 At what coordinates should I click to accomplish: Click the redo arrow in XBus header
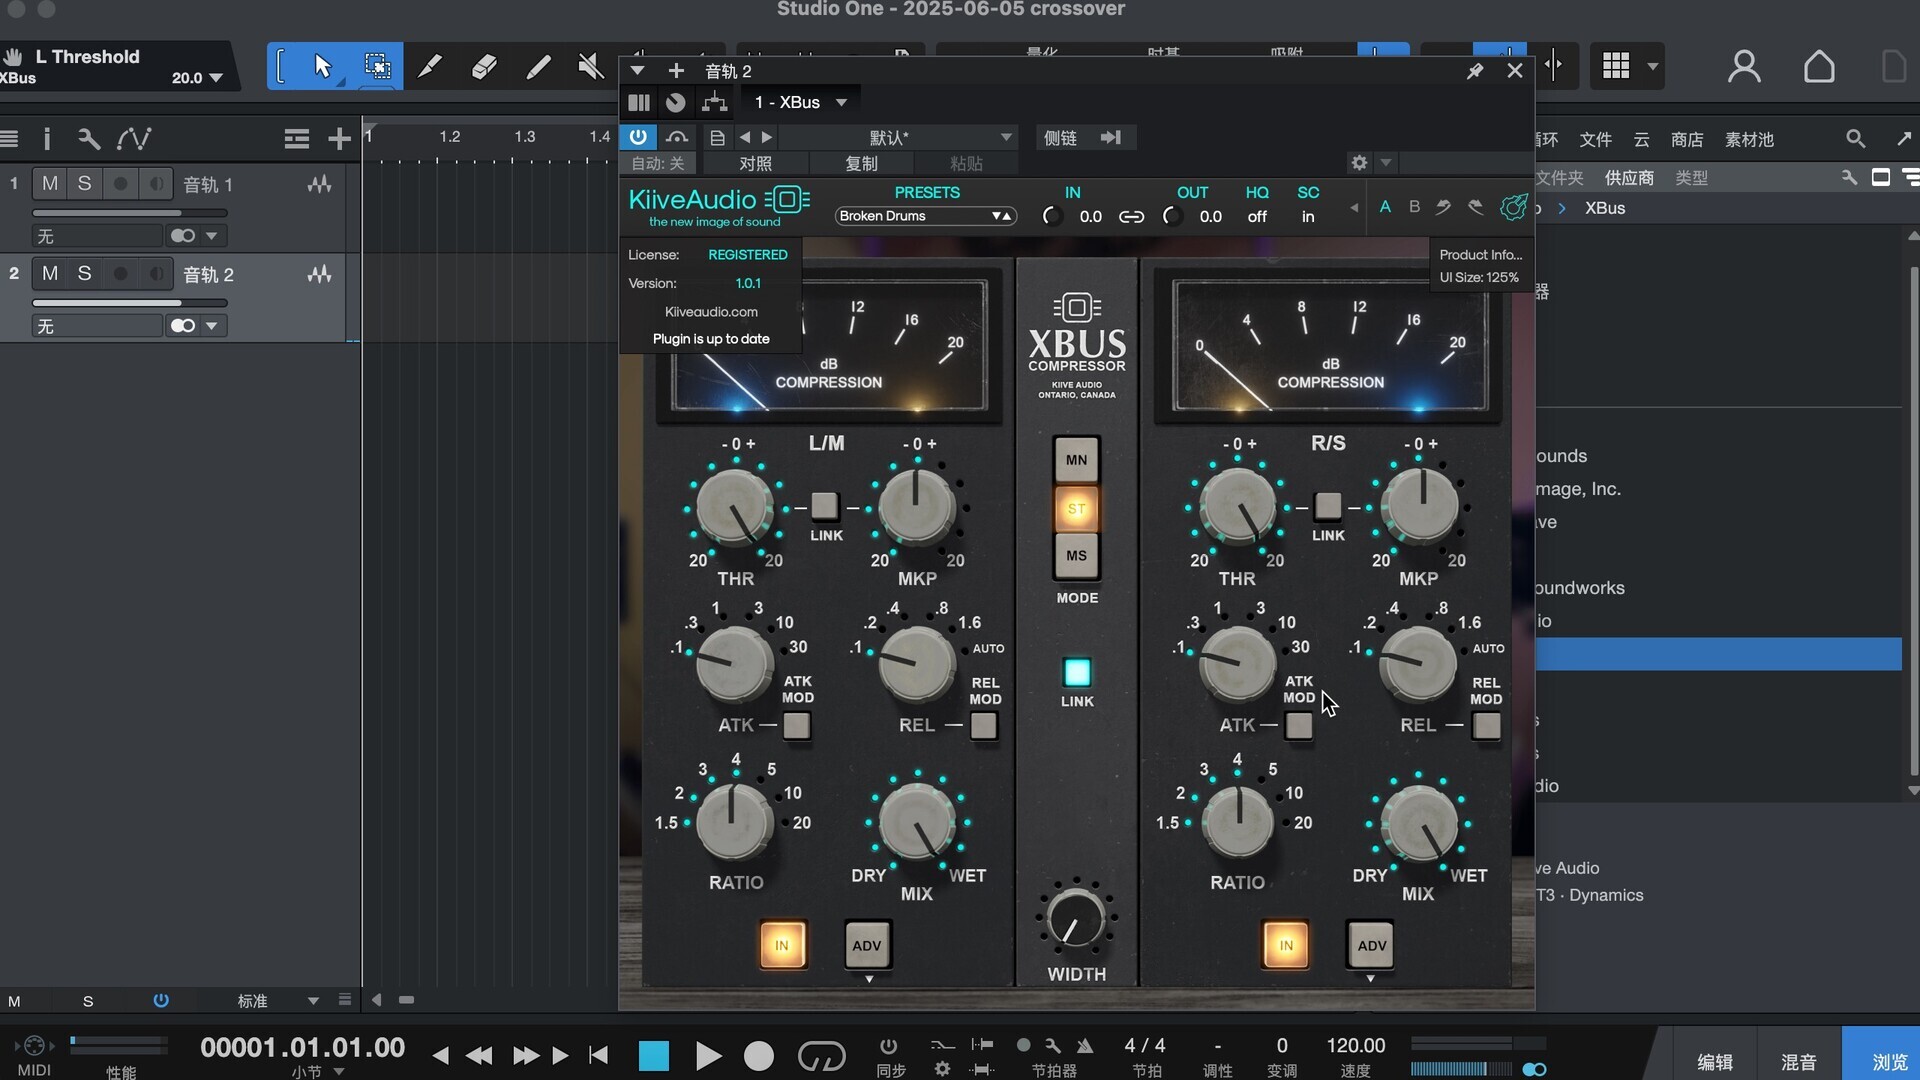tap(1475, 207)
